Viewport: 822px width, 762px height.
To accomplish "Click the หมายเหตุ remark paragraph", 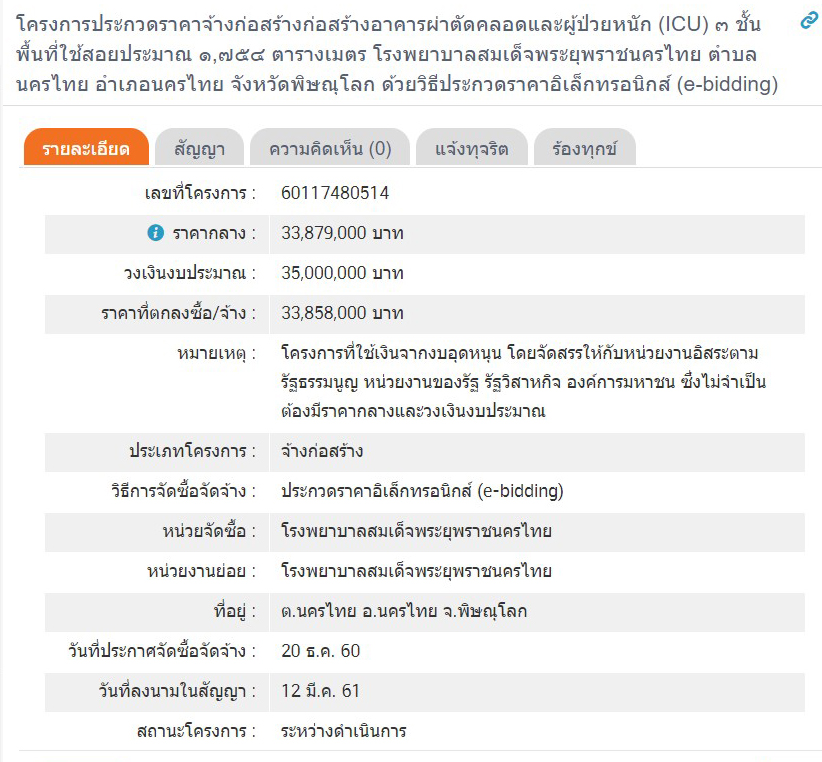I will pos(520,382).
